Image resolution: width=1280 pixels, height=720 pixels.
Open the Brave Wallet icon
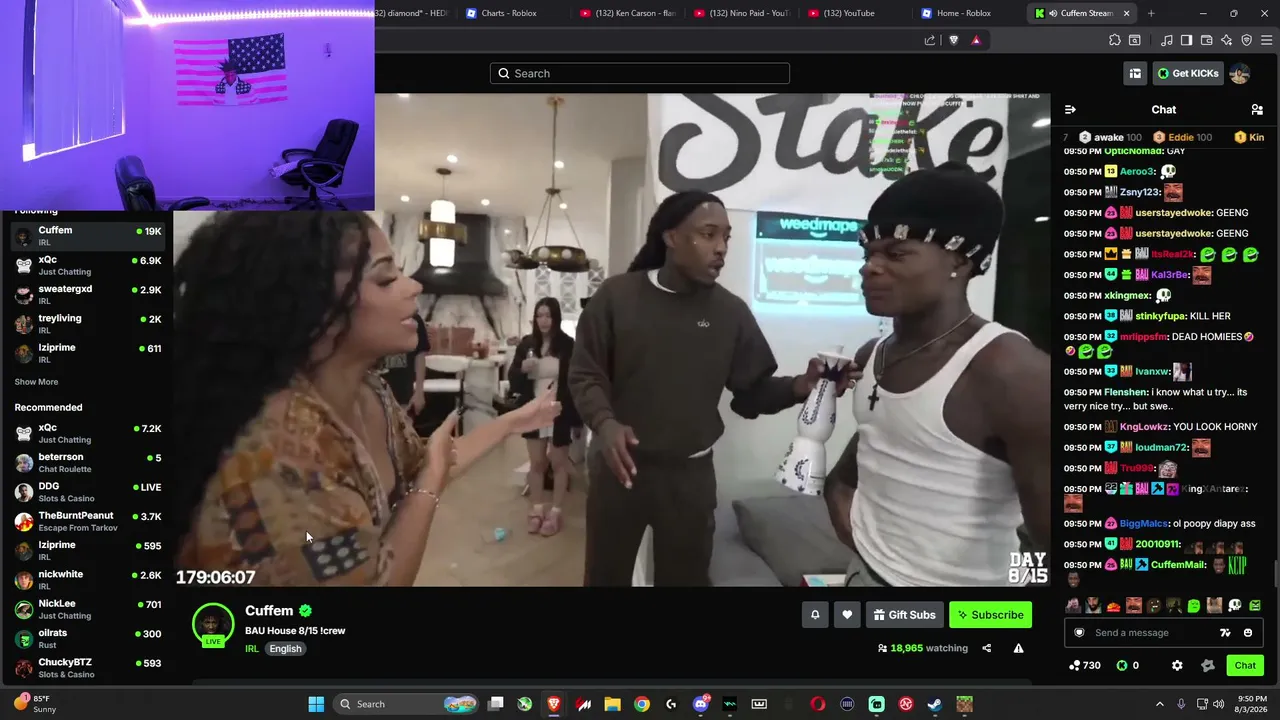(x=1206, y=40)
